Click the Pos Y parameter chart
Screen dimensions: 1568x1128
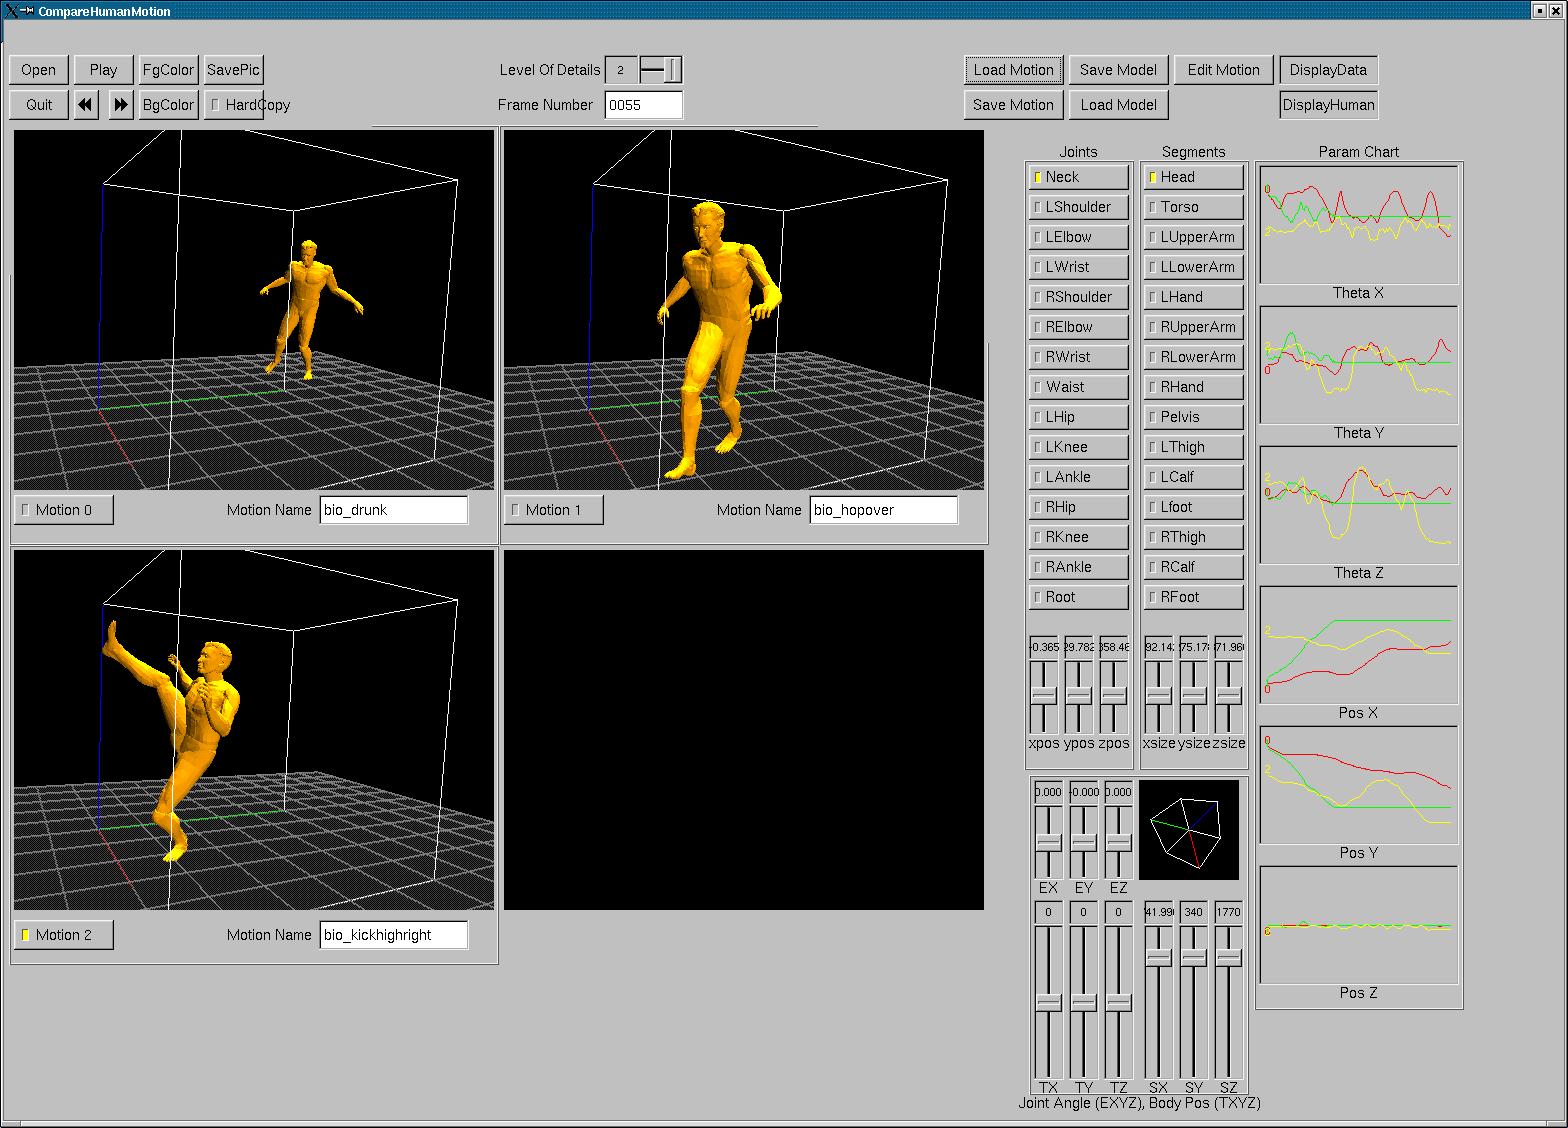click(x=1358, y=785)
